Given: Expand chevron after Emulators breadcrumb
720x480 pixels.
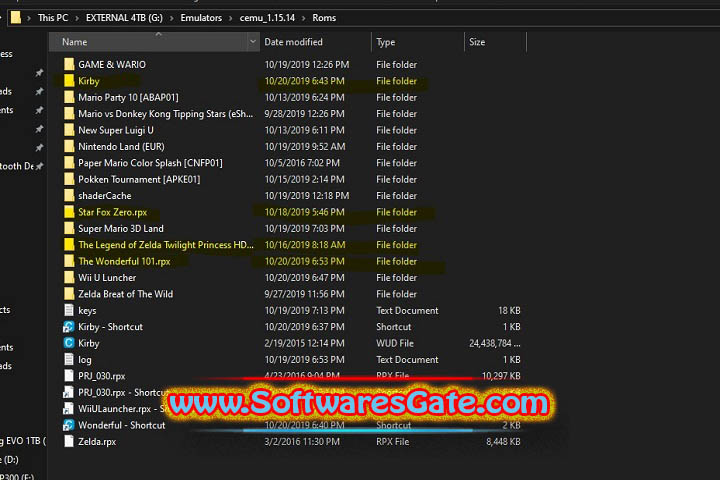Looking at the screenshot, I should click(231, 18).
